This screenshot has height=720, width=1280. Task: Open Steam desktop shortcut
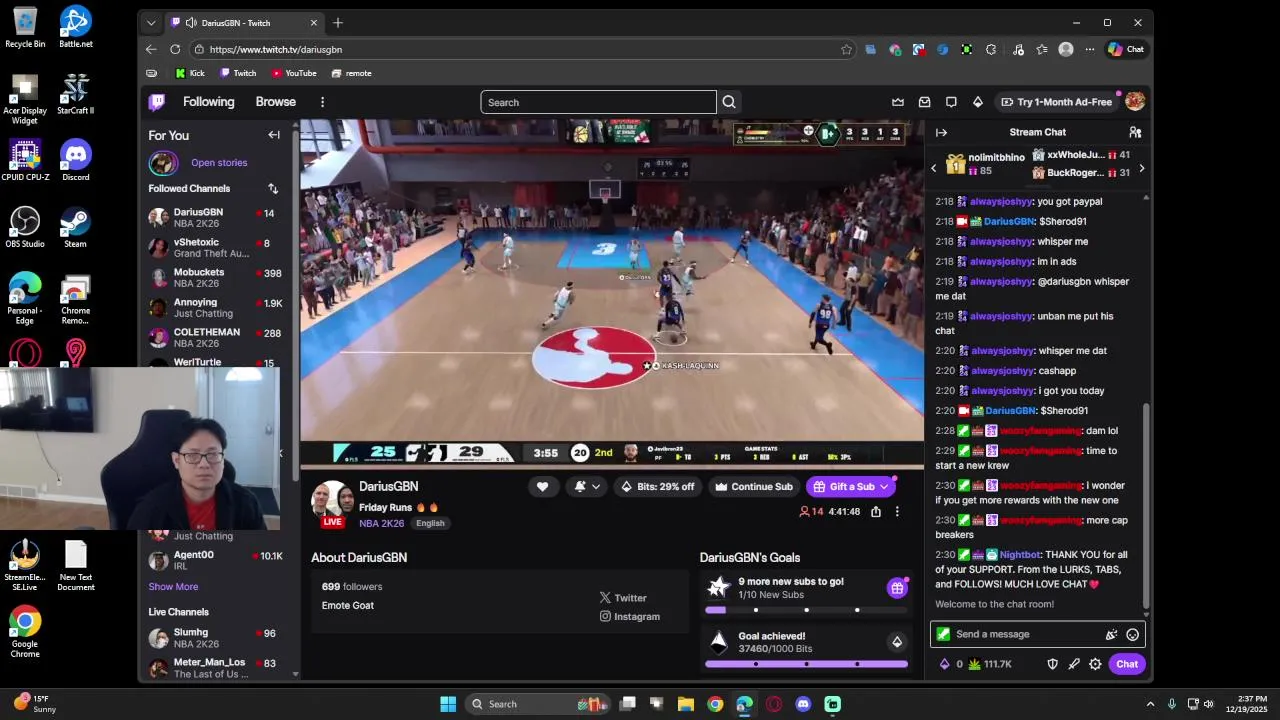pyautogui.click(x=75, y=227)
